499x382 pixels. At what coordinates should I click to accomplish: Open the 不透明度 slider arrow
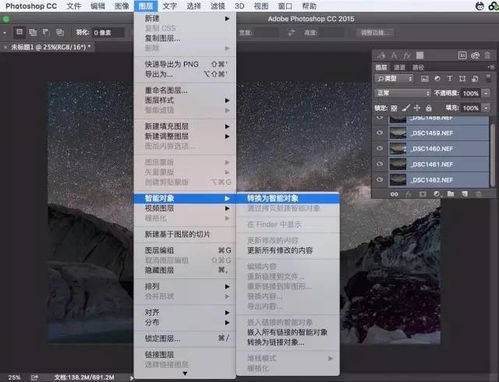tap(486, 93)
